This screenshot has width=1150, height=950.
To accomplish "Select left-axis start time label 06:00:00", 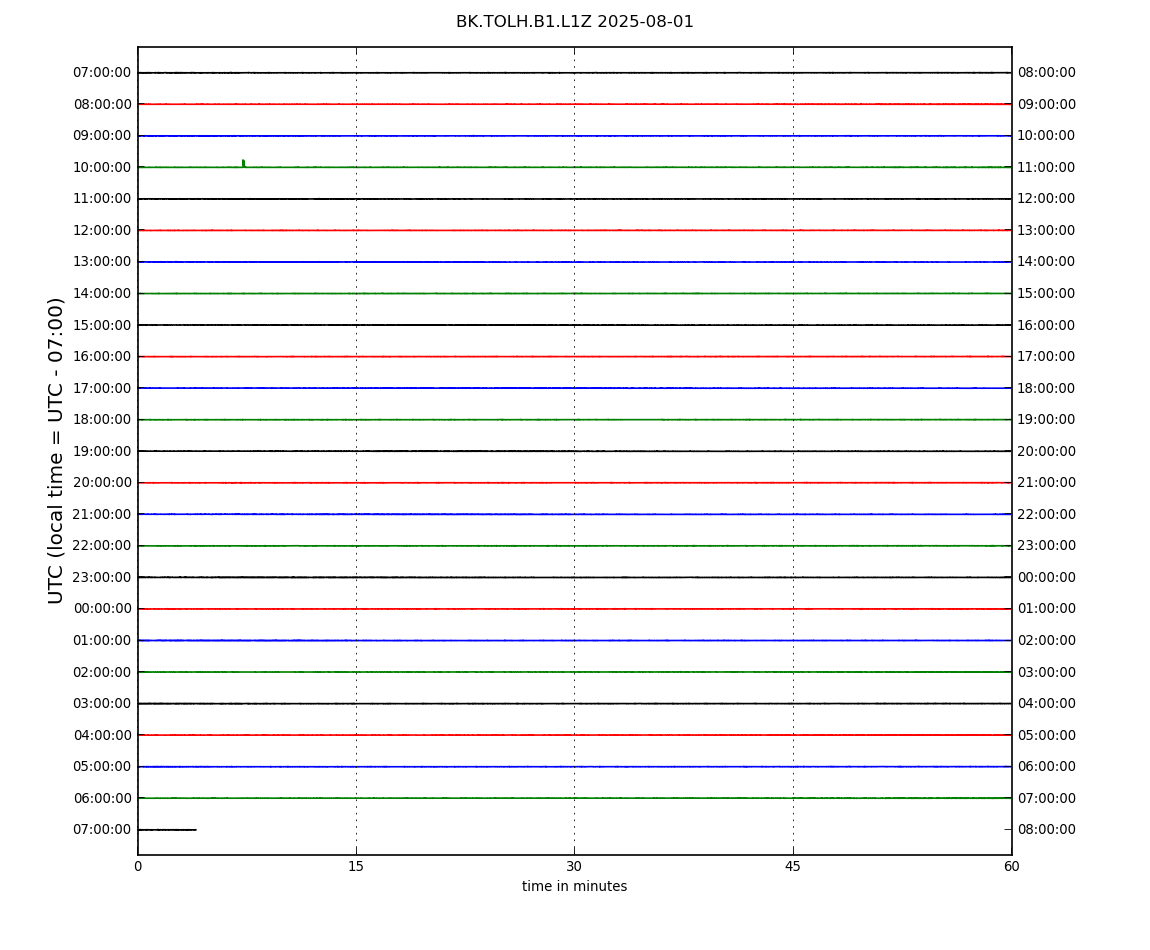I will click(x=102, y=798).
